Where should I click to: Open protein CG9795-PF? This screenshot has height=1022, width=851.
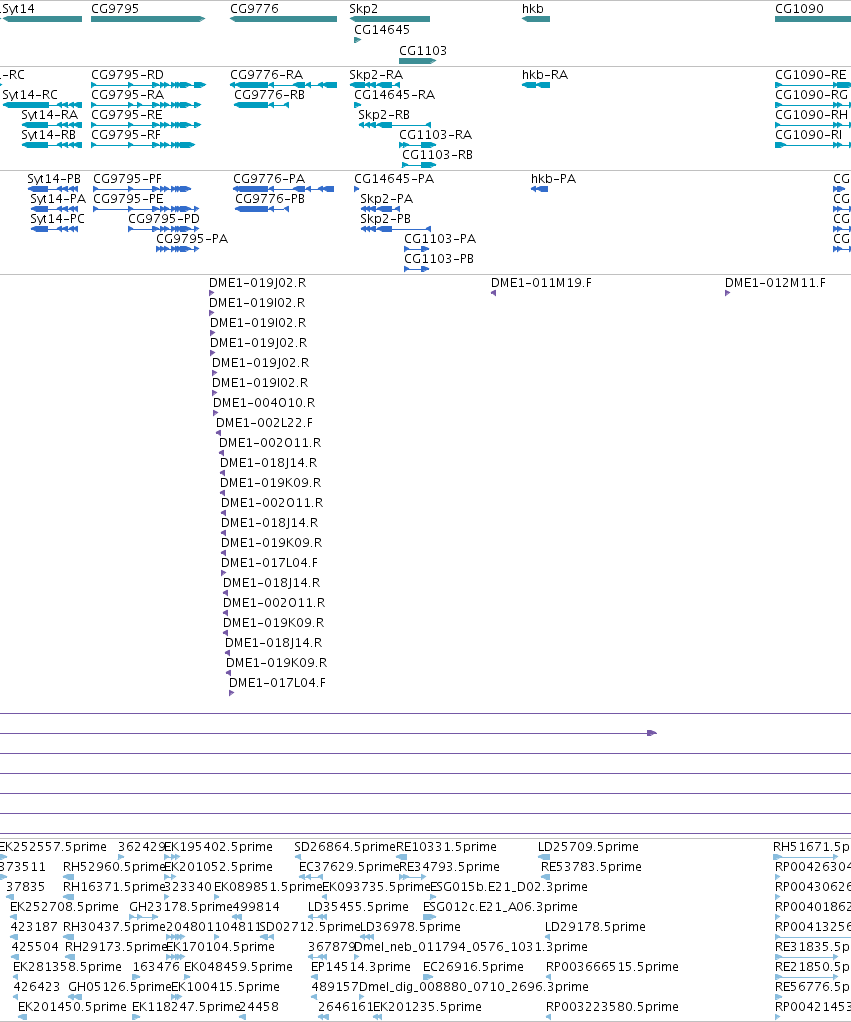(x=128, y=179)
